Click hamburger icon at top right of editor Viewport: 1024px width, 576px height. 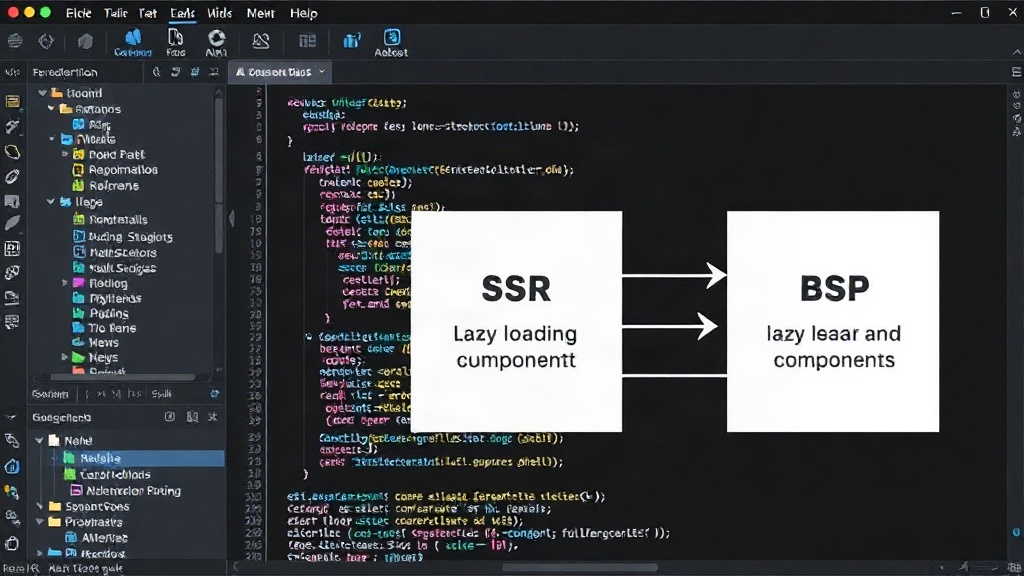[1016, 72]
